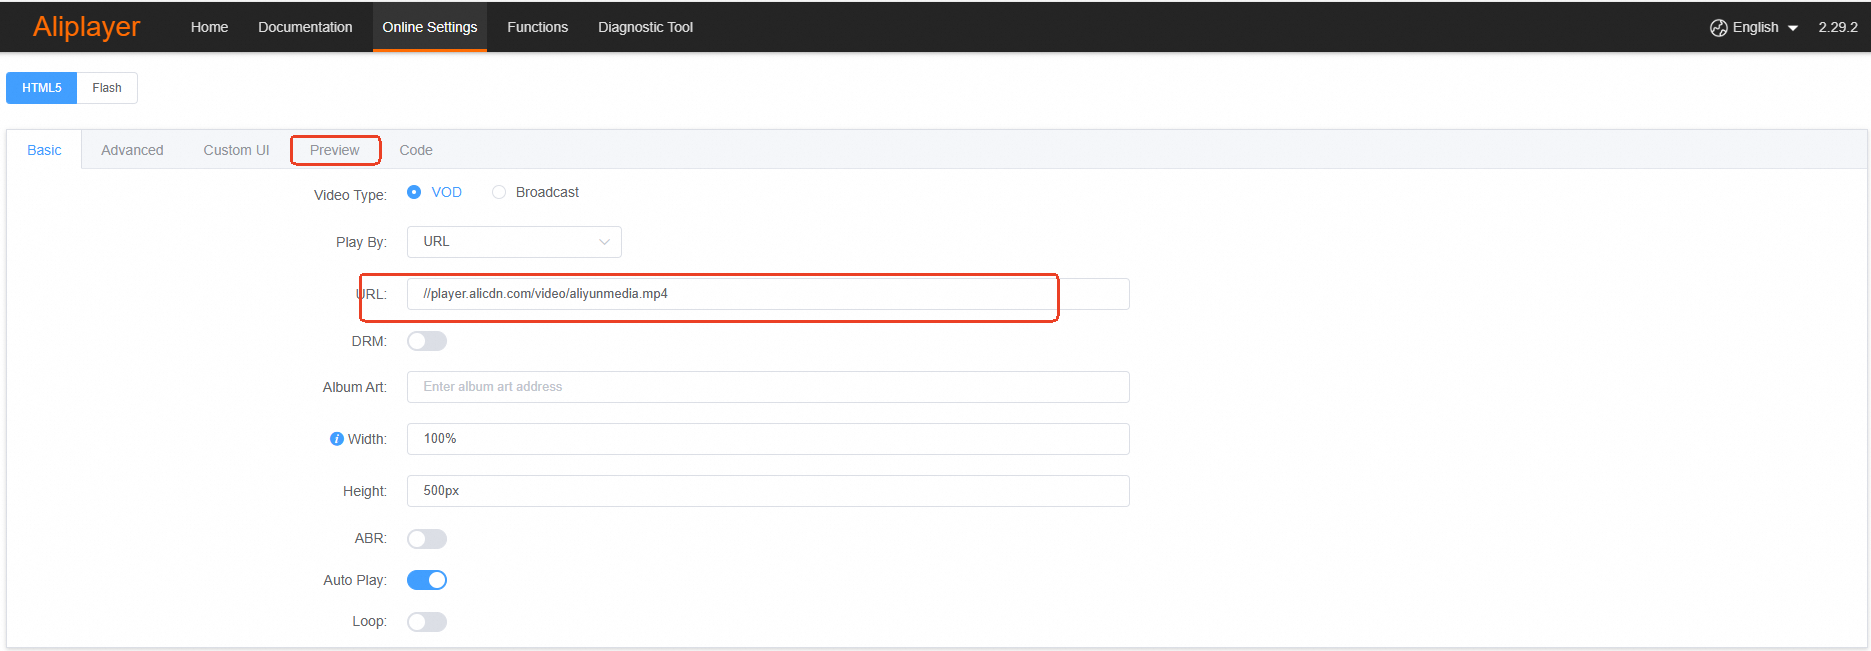Turn off the Auto Play switch
Screen dimensions: 1871x651
pyautogui.click(x=427, y=580)
